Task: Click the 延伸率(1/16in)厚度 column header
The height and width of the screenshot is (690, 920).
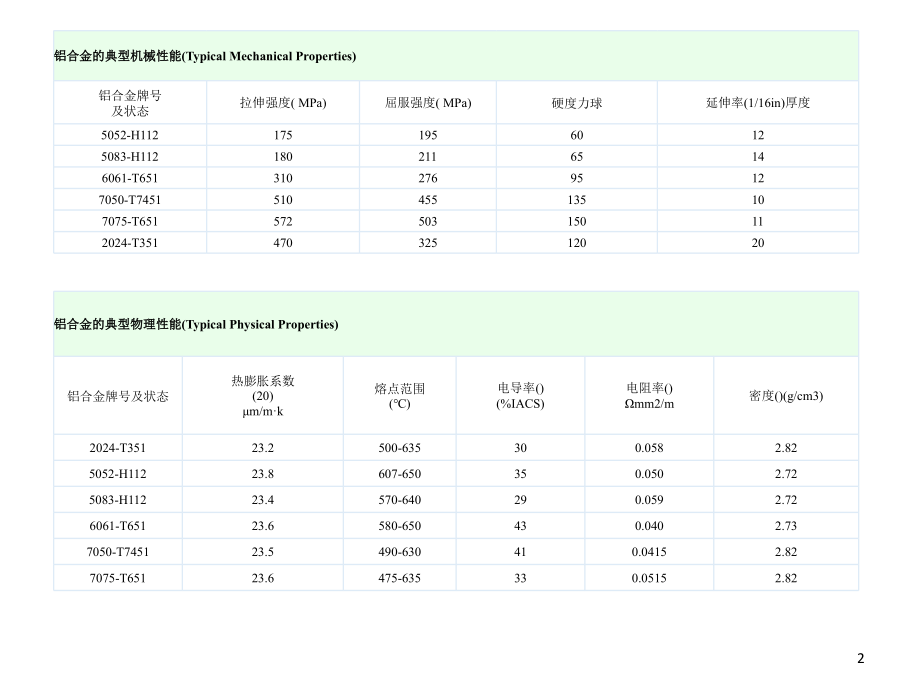Action: pos(757,103)
